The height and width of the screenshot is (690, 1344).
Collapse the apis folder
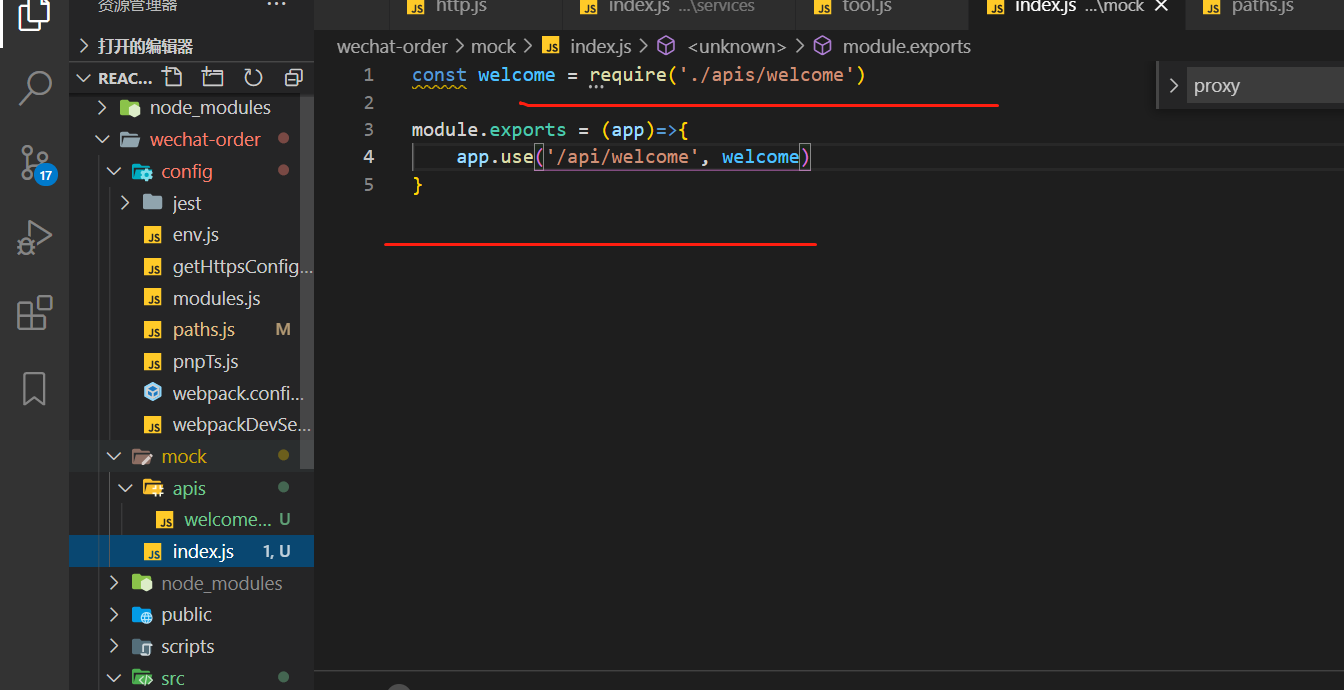pos(125,488)
